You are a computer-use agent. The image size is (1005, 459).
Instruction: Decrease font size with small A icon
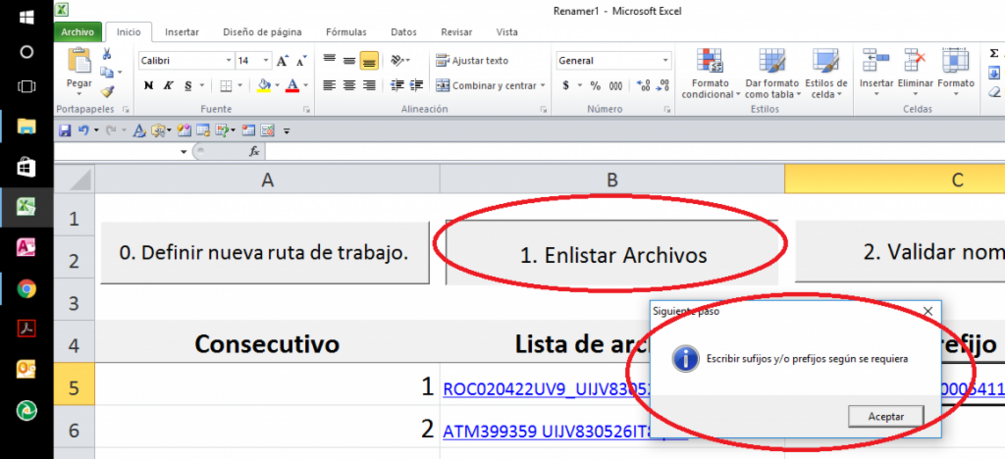coord(301,61)
